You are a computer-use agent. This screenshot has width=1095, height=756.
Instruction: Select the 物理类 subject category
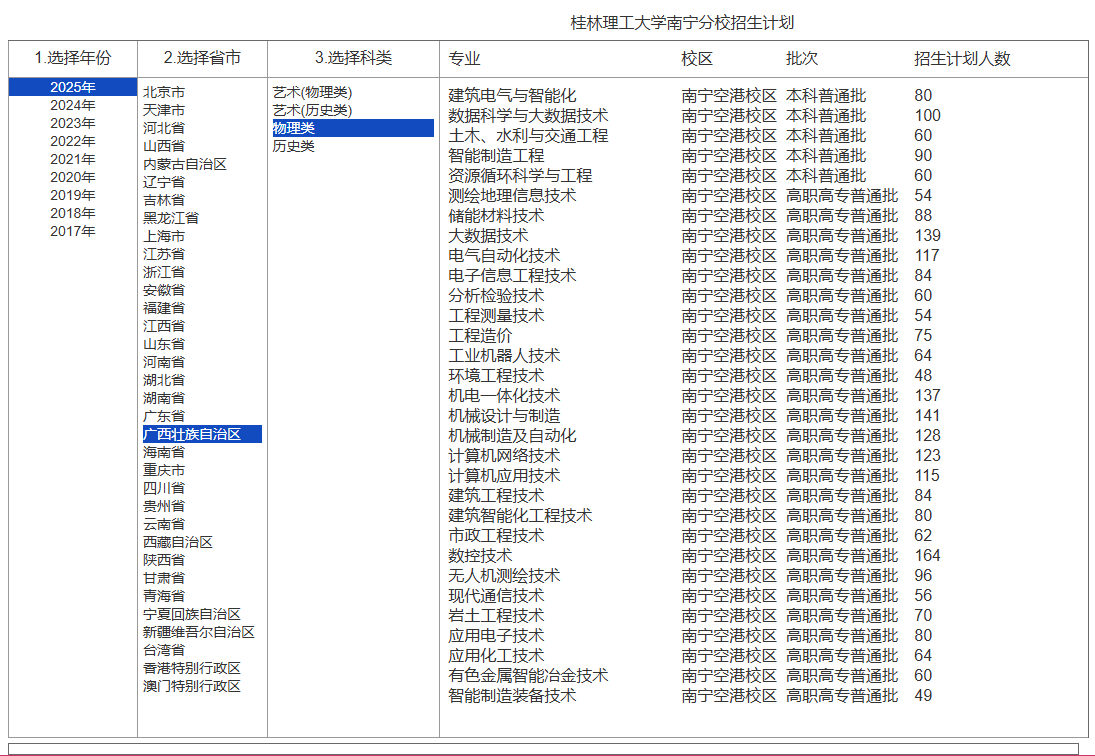click(x=353, y=128)
